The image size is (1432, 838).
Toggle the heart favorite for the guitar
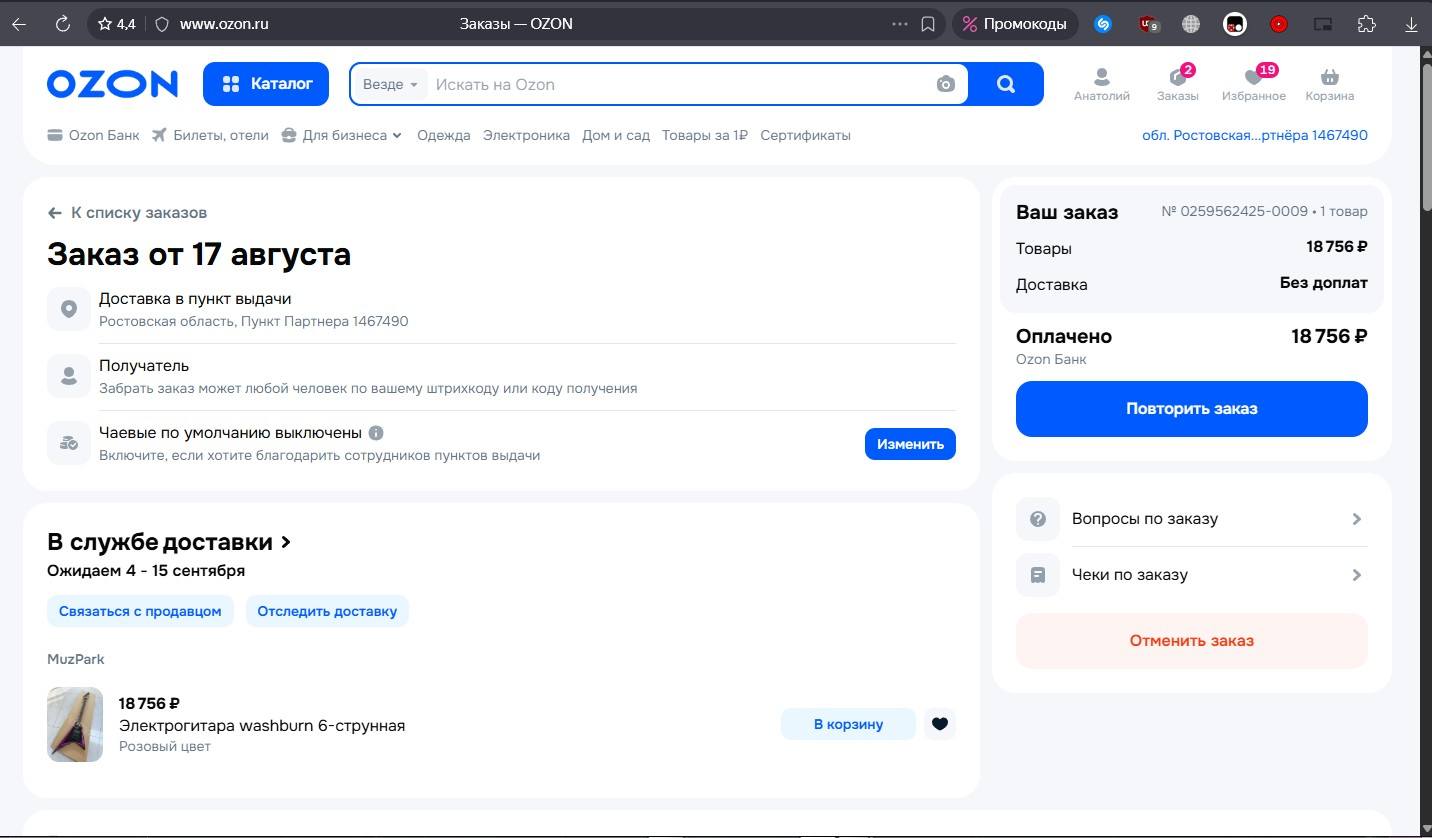point(939,724)
